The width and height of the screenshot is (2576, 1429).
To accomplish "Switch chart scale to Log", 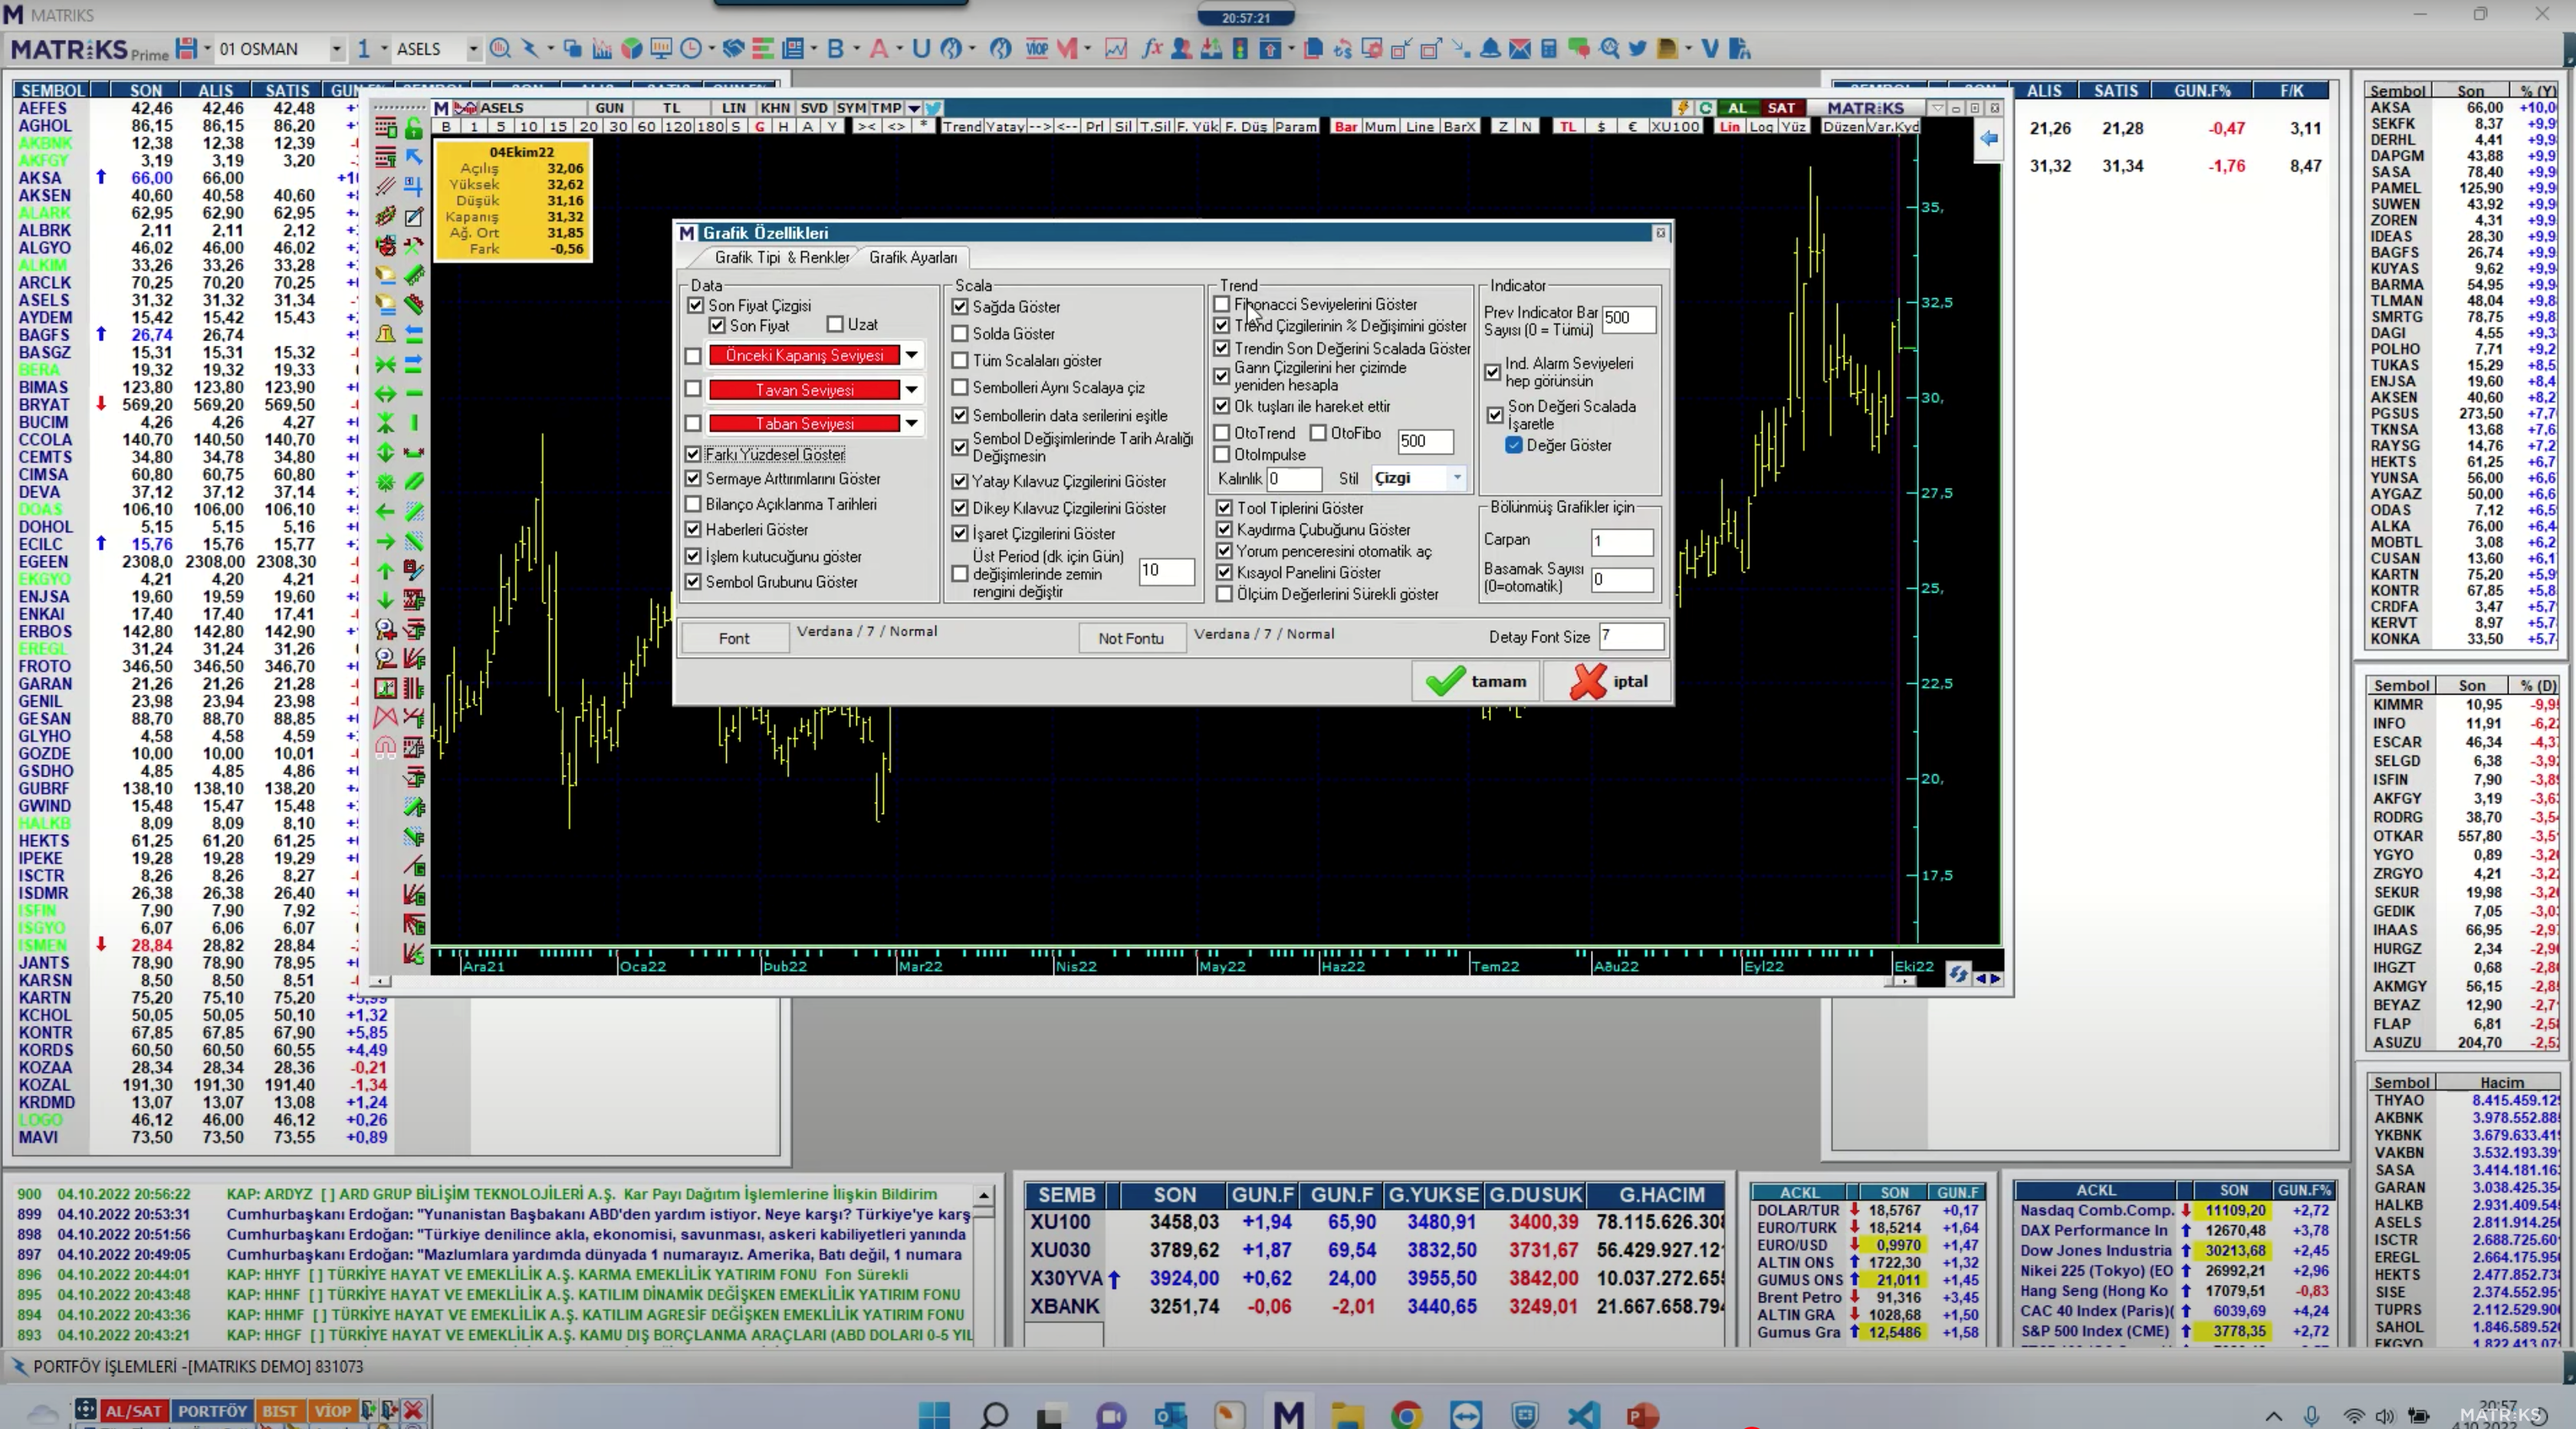I will click(1762, 127).
